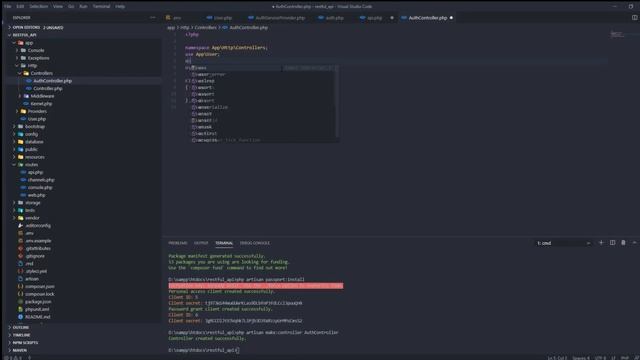The height and width of the screenshot is (360, 640).
Task: Switch to the auth.php editor tab
Action: (334, 18)
